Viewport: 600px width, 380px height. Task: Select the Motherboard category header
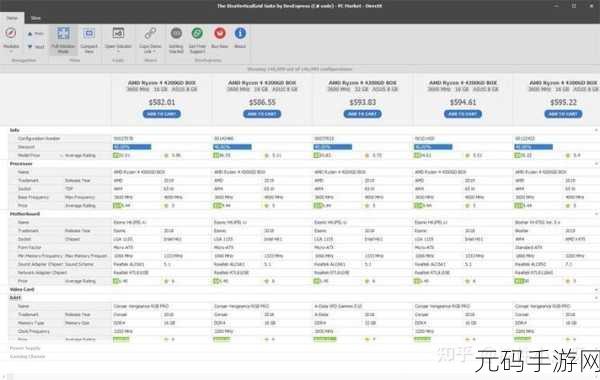tap(25, 214)
